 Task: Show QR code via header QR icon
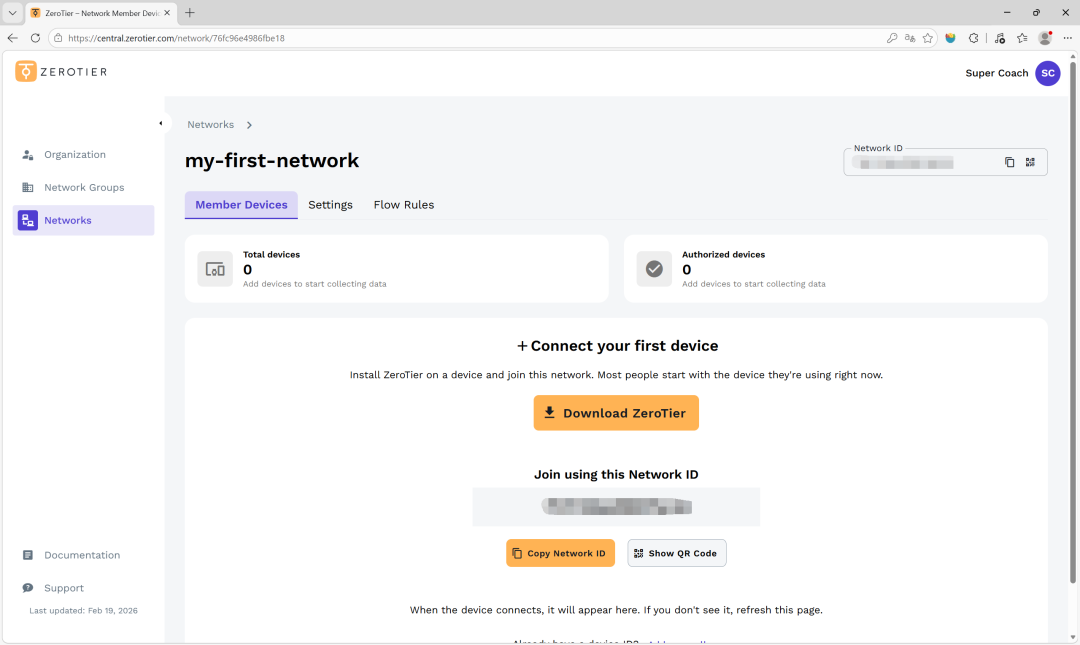pyautogui.click(x=1030, y=163)
